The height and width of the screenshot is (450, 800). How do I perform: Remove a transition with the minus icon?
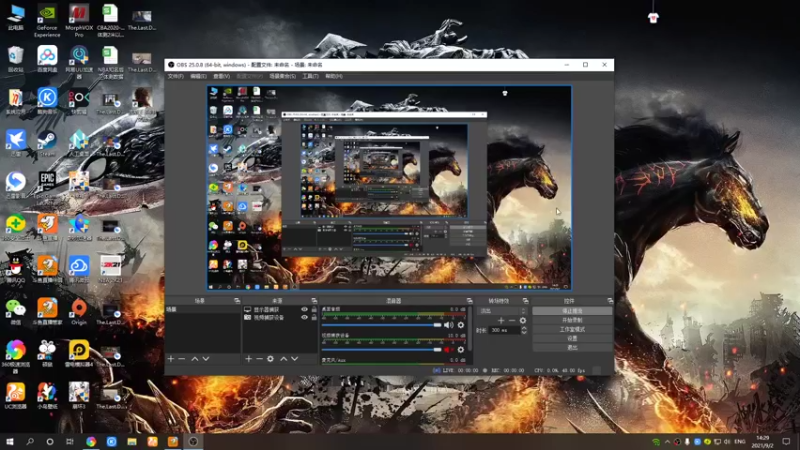click(x=512, y=320)
